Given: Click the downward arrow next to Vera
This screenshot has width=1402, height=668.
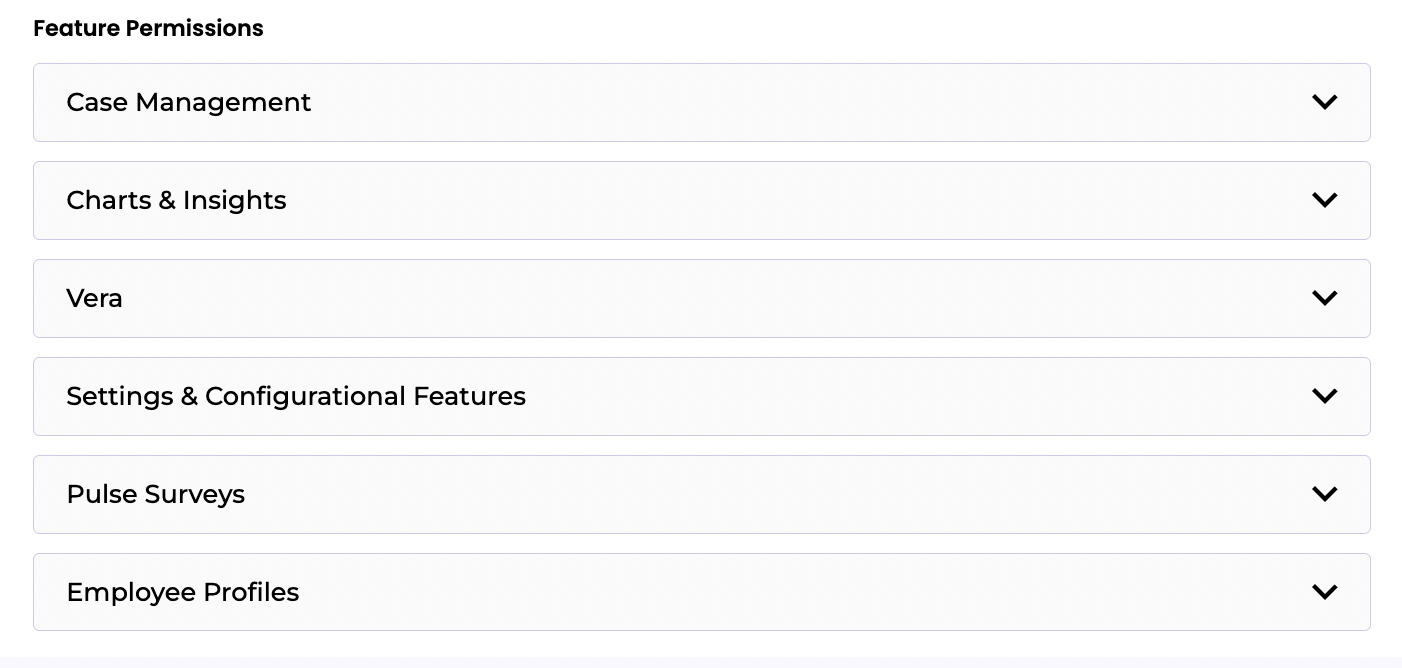Looking at the screenshot, I should (x=1324, y=298).
